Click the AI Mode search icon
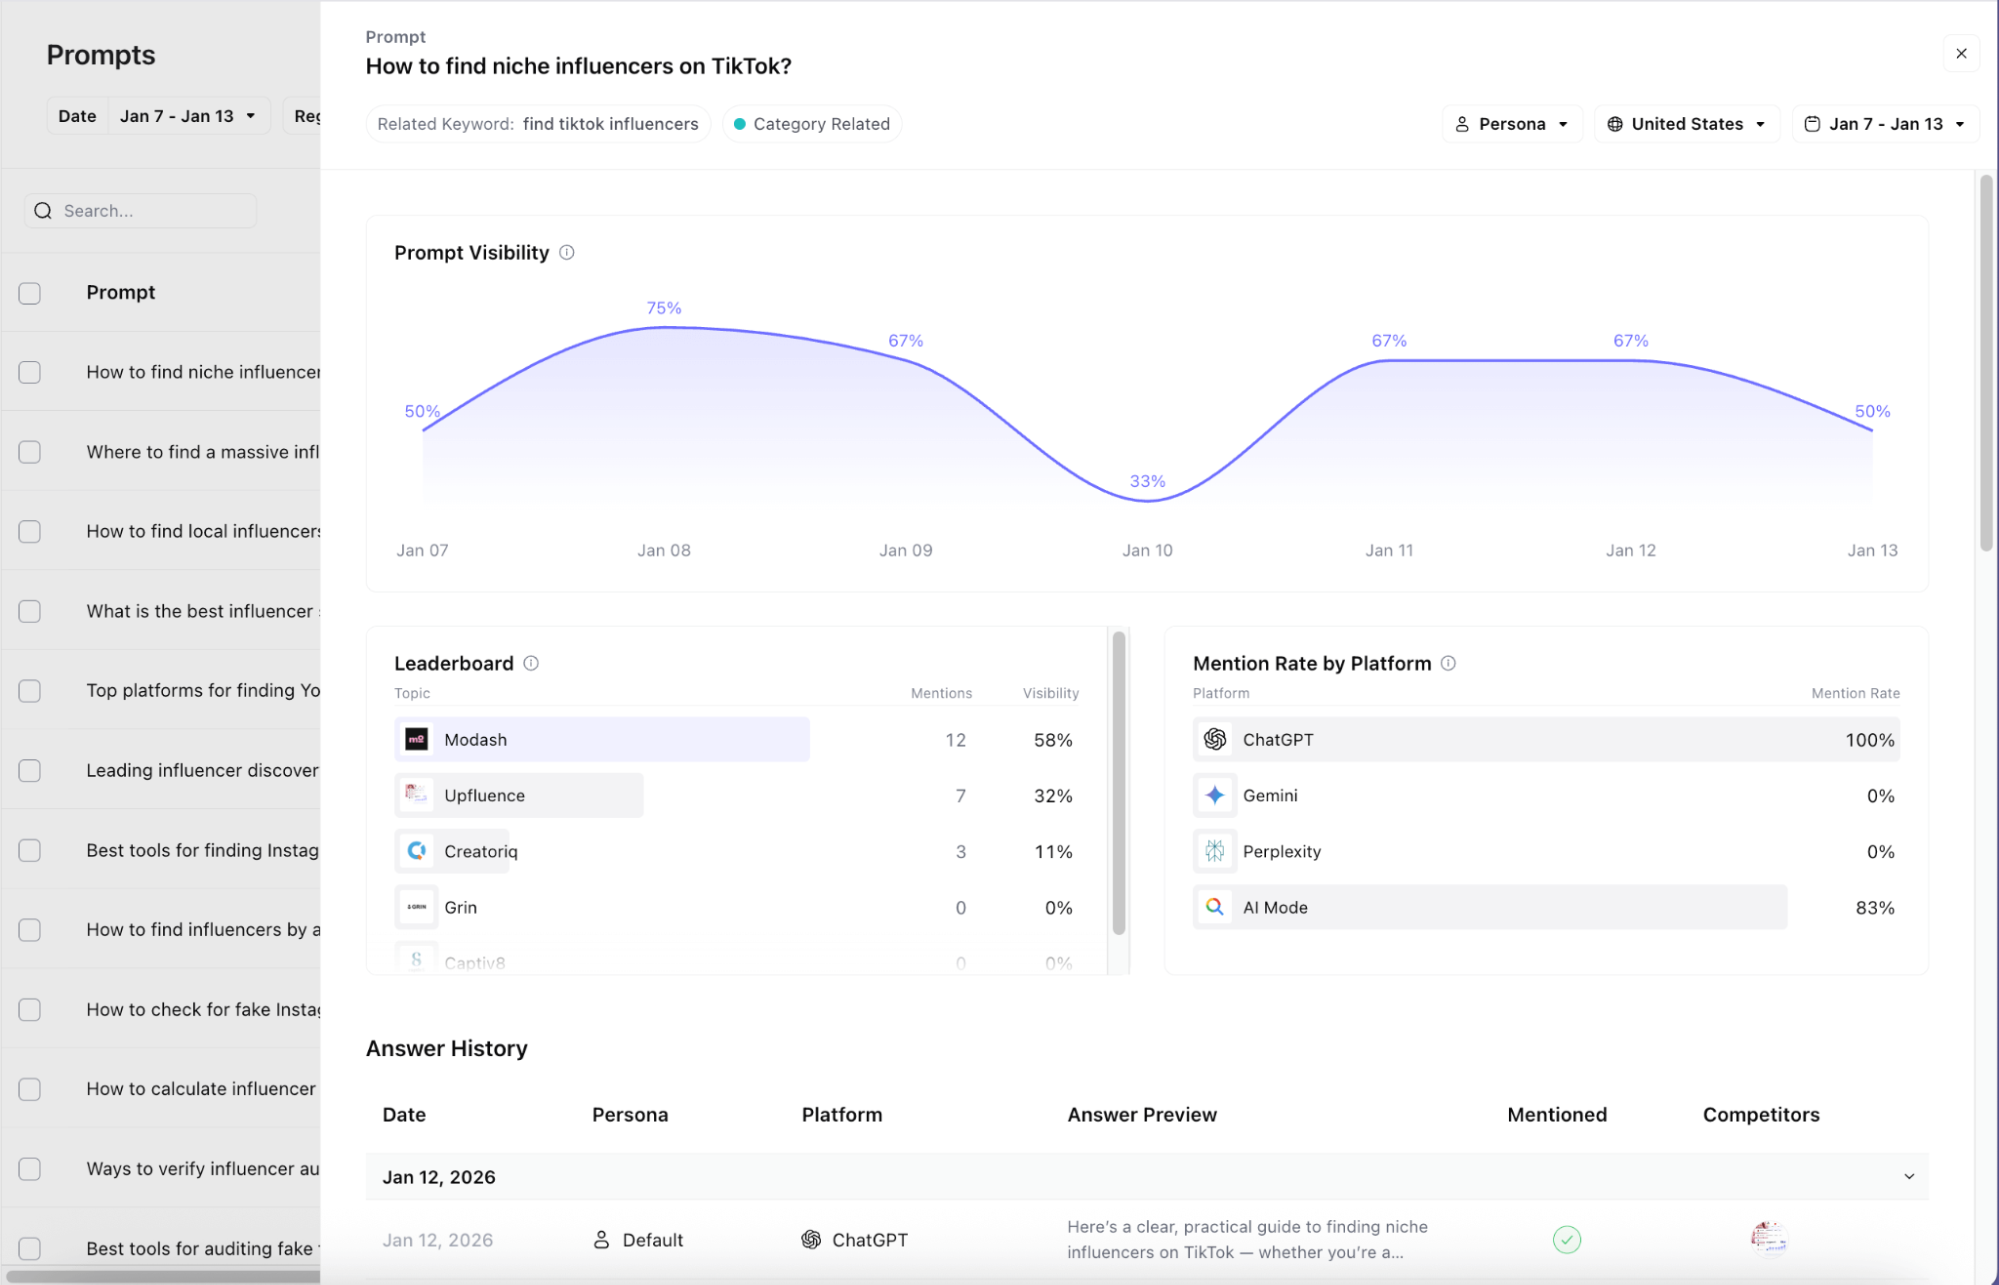 (1215, 907)
